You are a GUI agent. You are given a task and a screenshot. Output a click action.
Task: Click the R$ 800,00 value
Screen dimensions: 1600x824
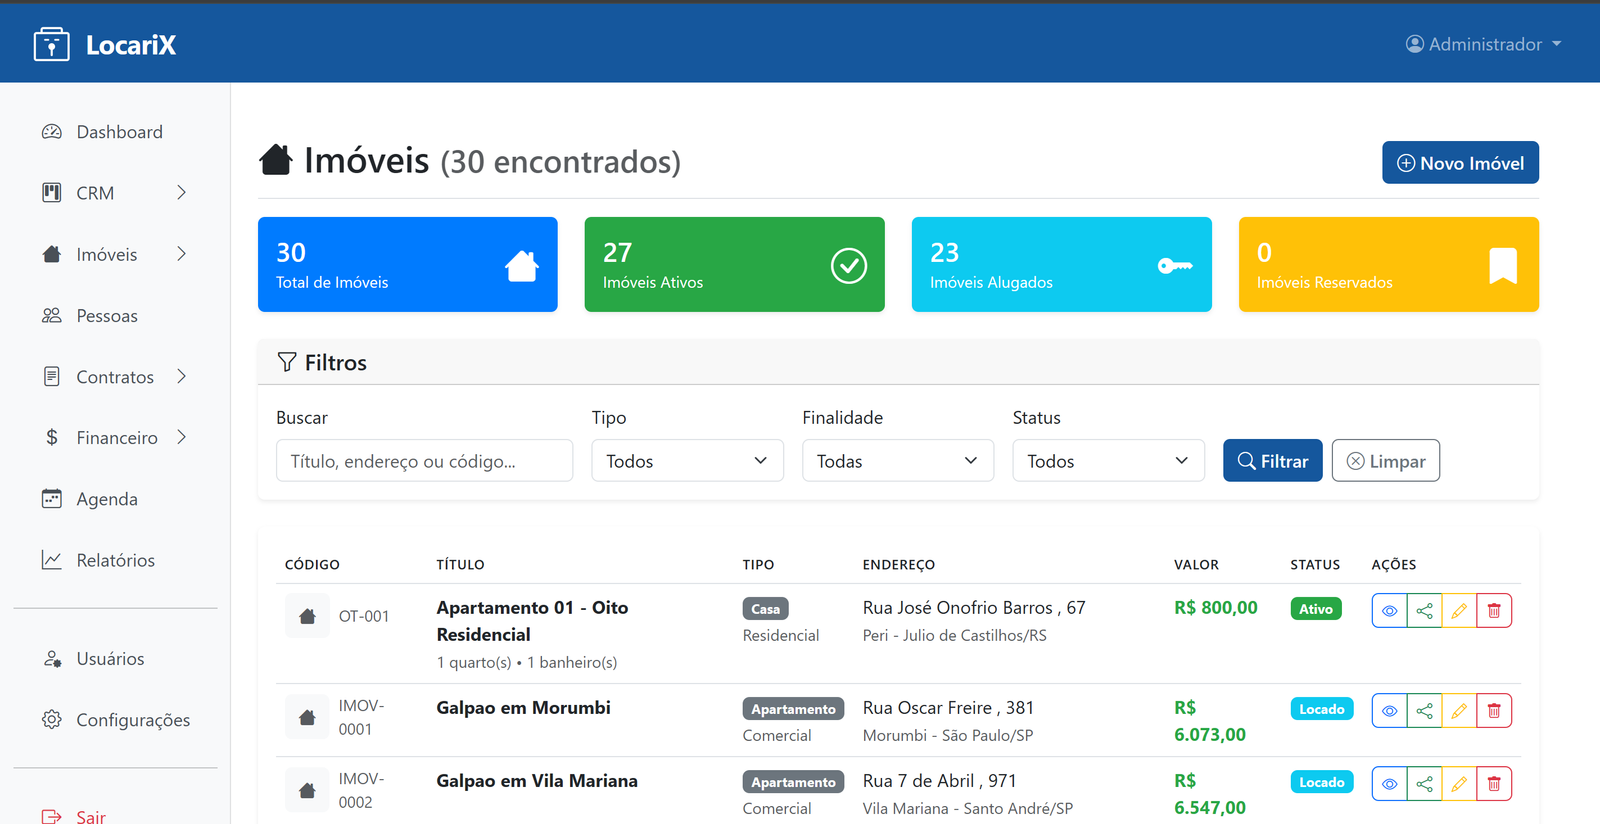click(1216, 608)
